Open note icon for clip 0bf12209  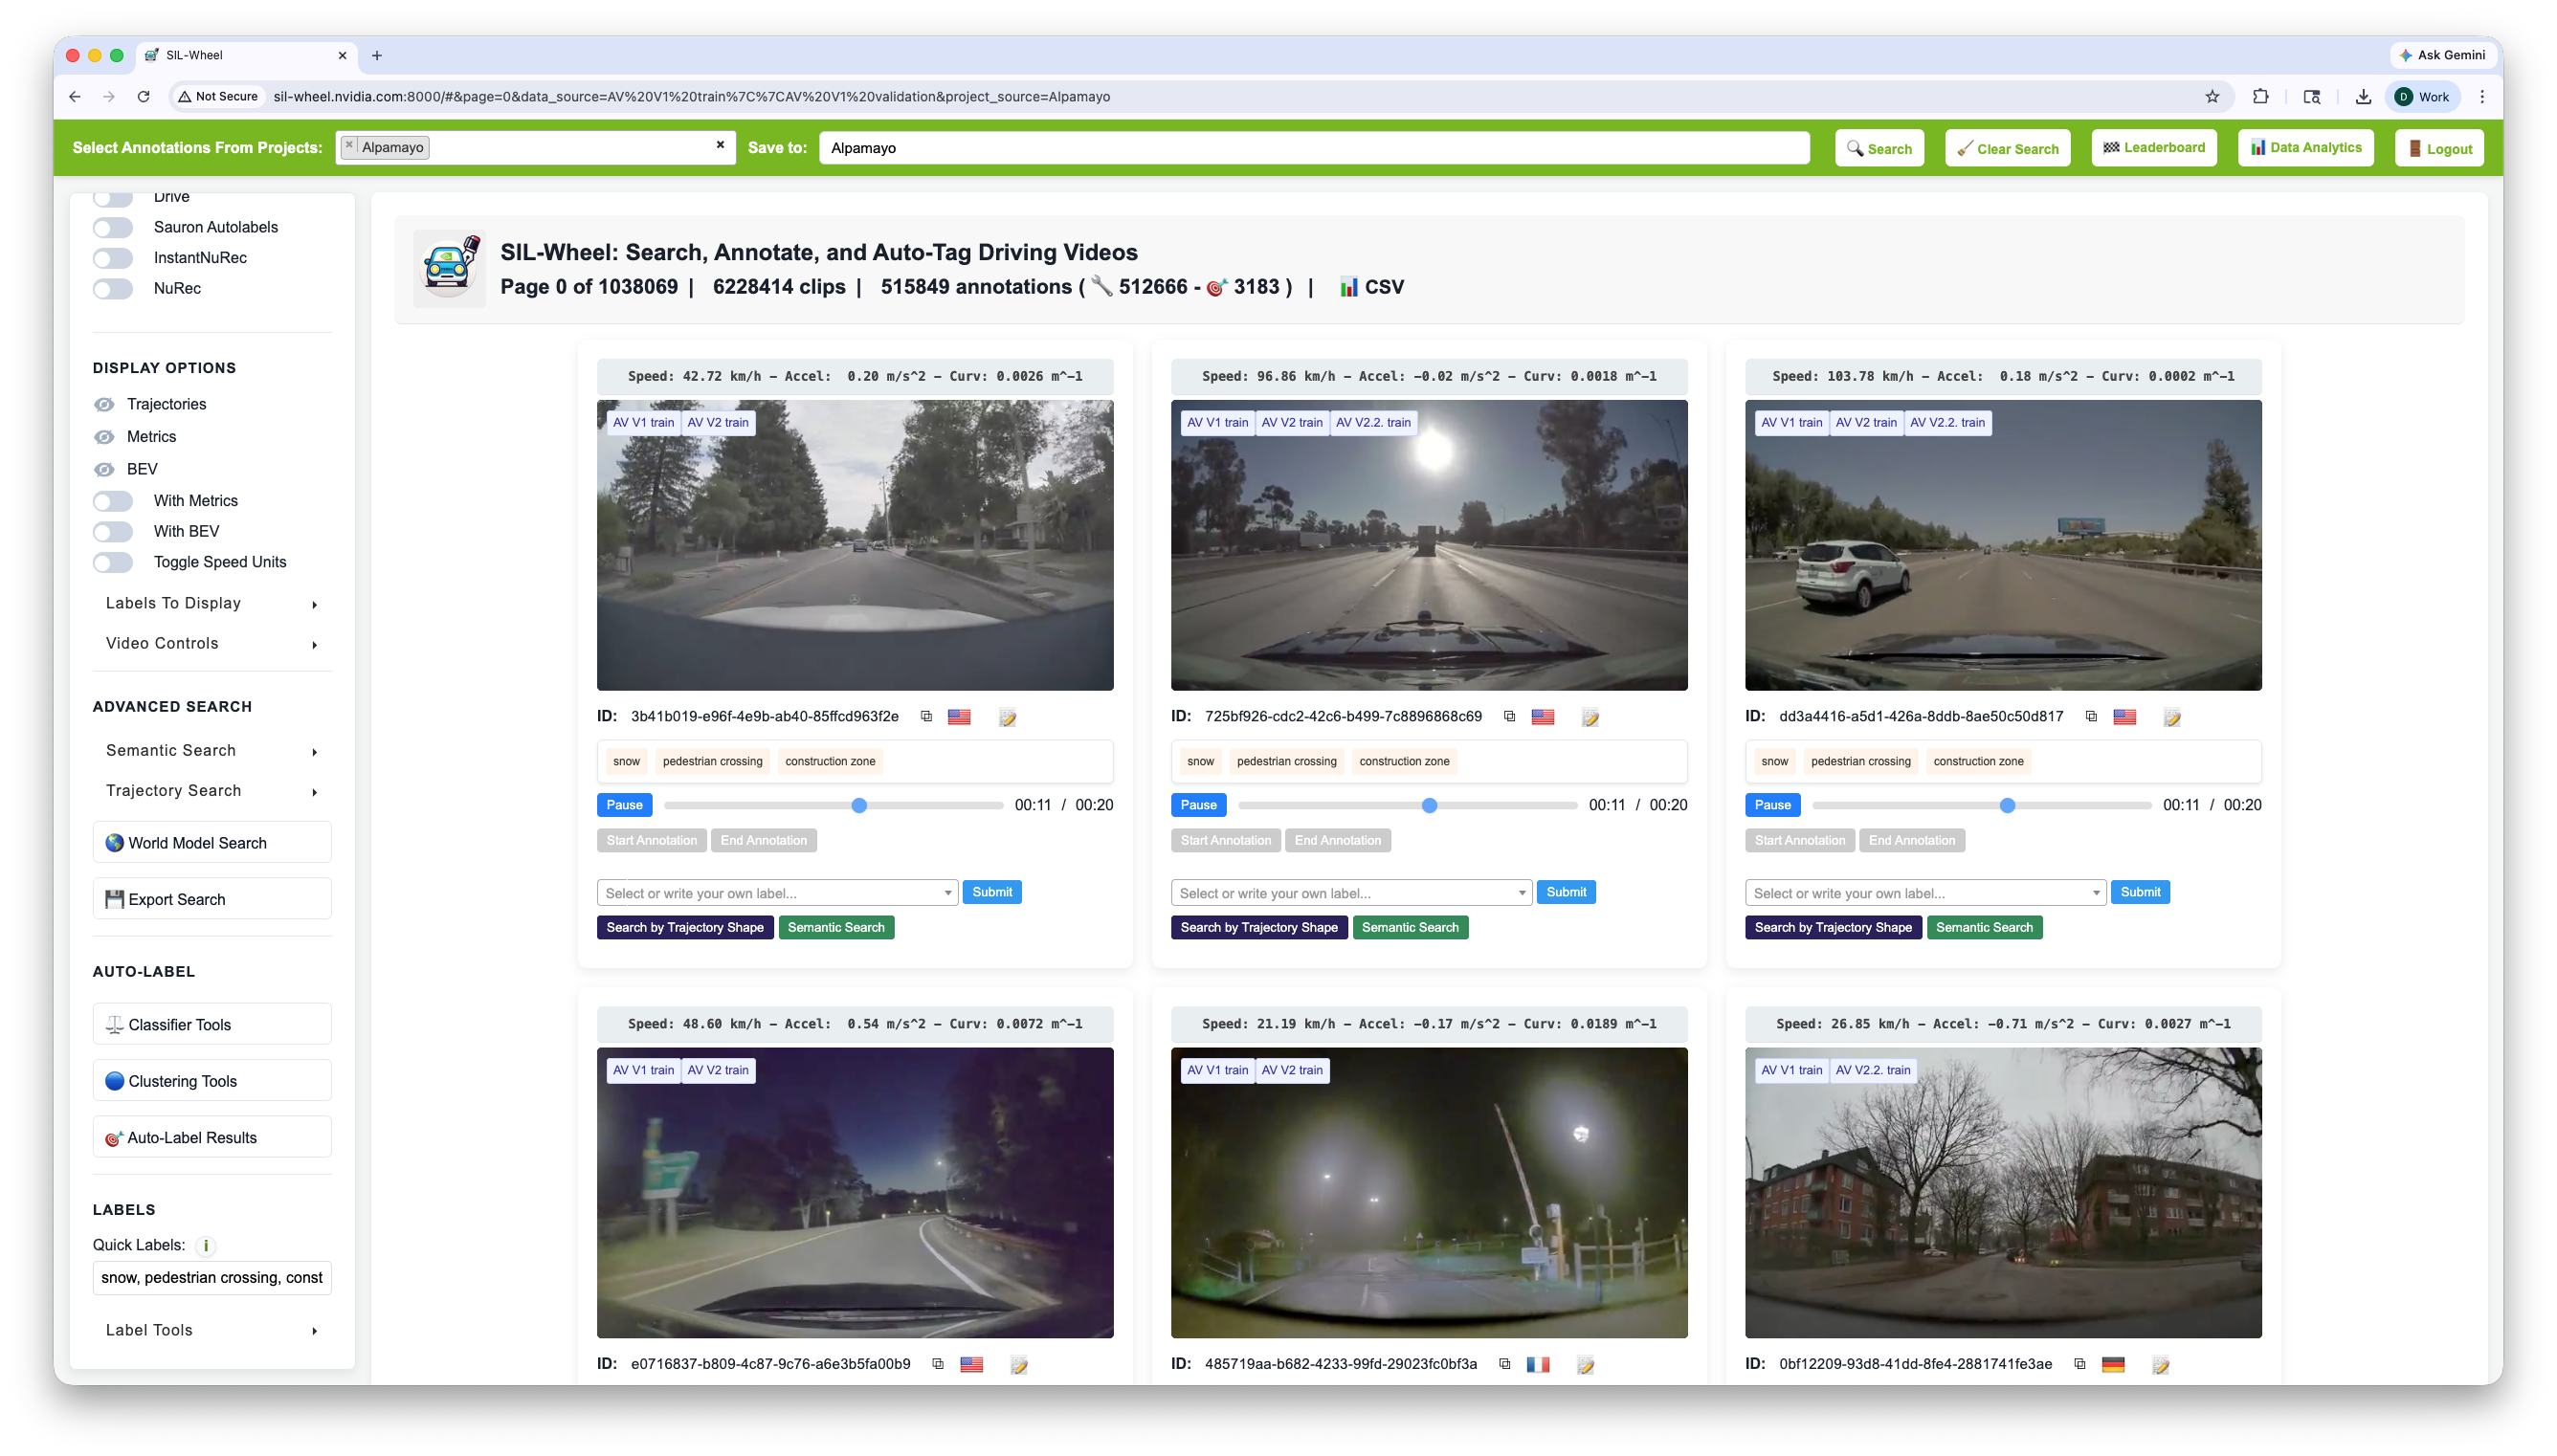point(2160,1364)
